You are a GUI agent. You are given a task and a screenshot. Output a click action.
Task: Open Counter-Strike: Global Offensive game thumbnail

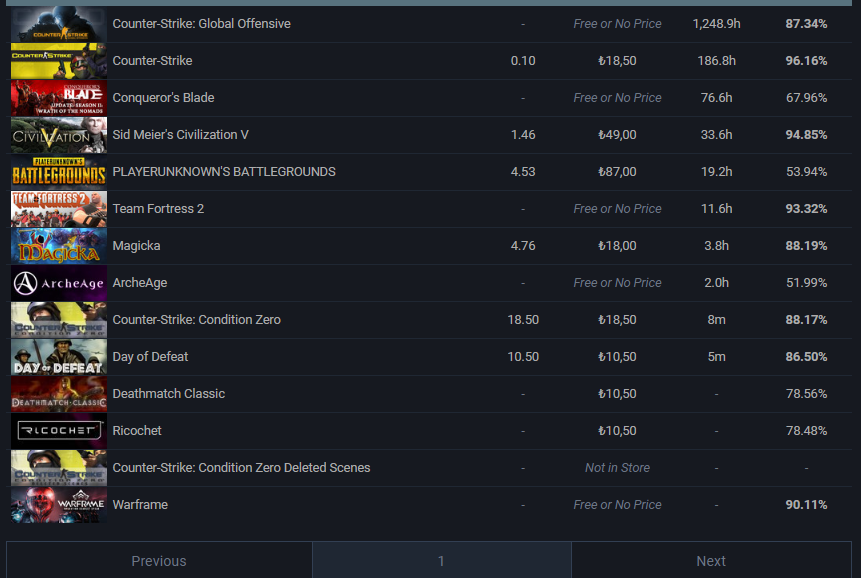tap(59, 24)
